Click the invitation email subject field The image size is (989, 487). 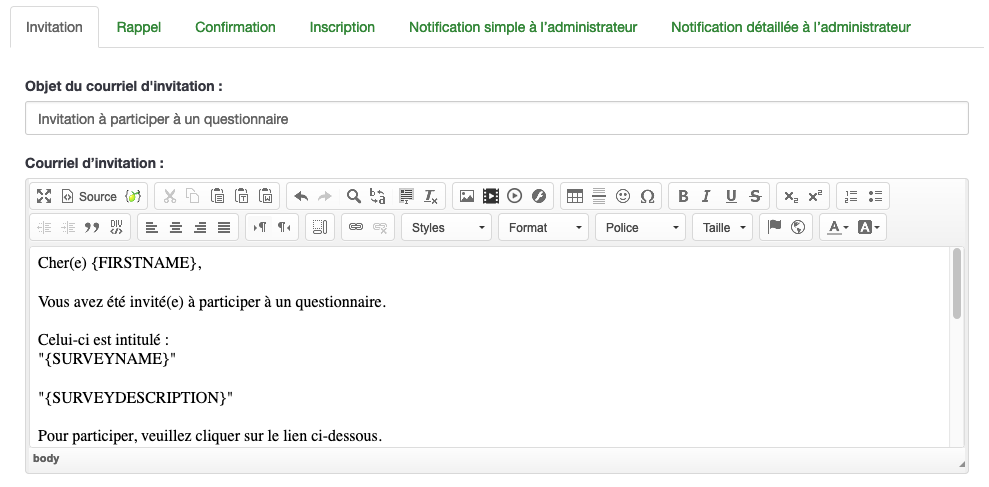[496, 119]
